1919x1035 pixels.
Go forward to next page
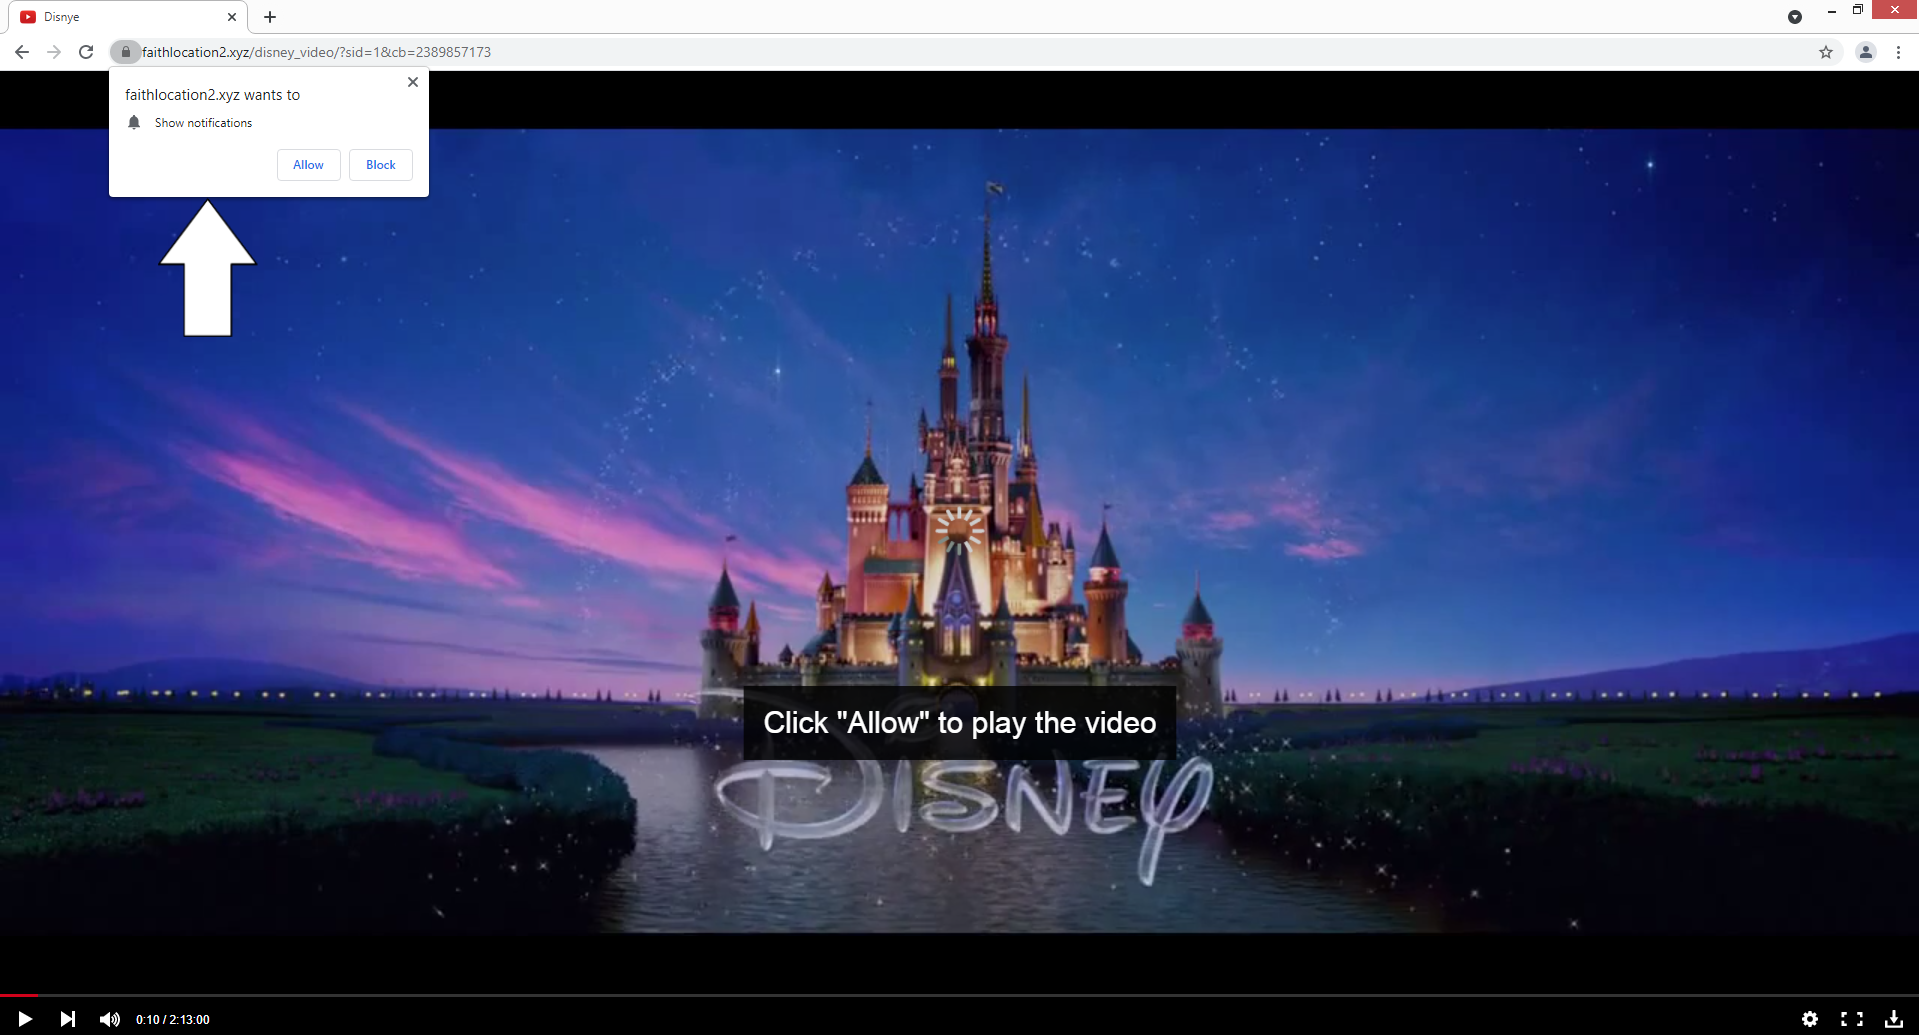click(54, 52)
